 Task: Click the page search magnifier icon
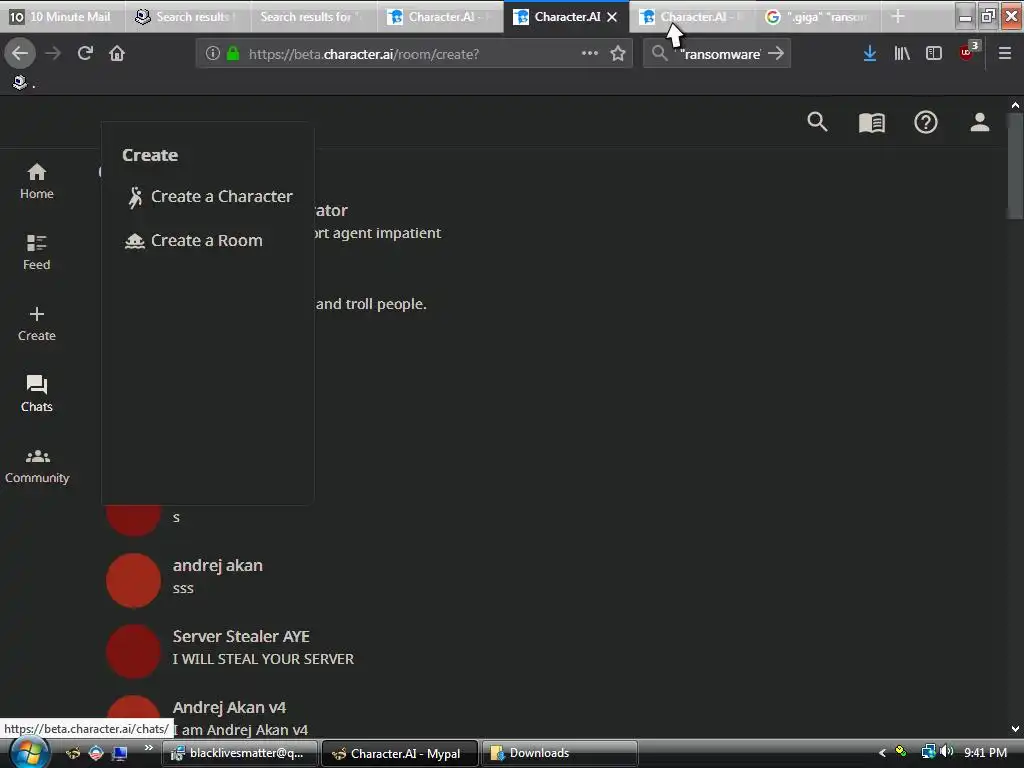pyautogui.click(x=817, y=122)
